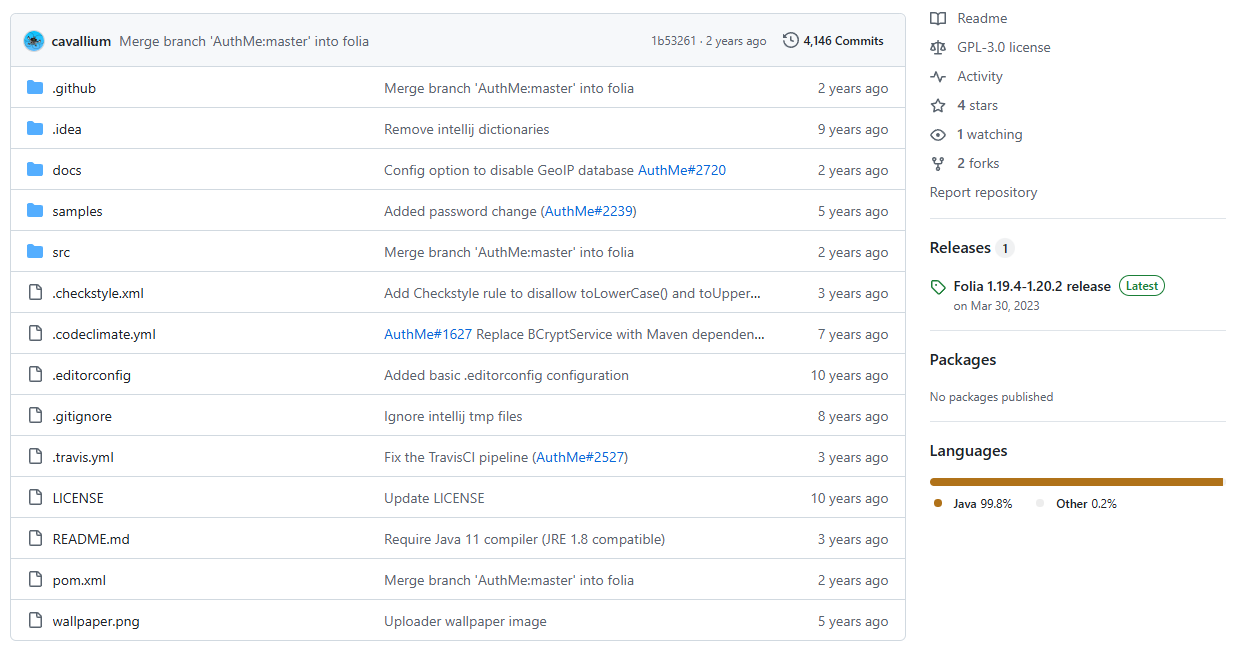Viewport: 1249px width, 645px height.
Task: Open wallpaper.png file
Action: pos(96,621)
